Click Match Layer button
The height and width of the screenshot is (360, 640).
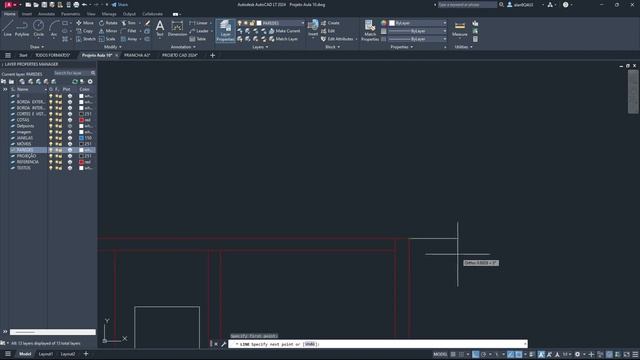coord(283,39)
